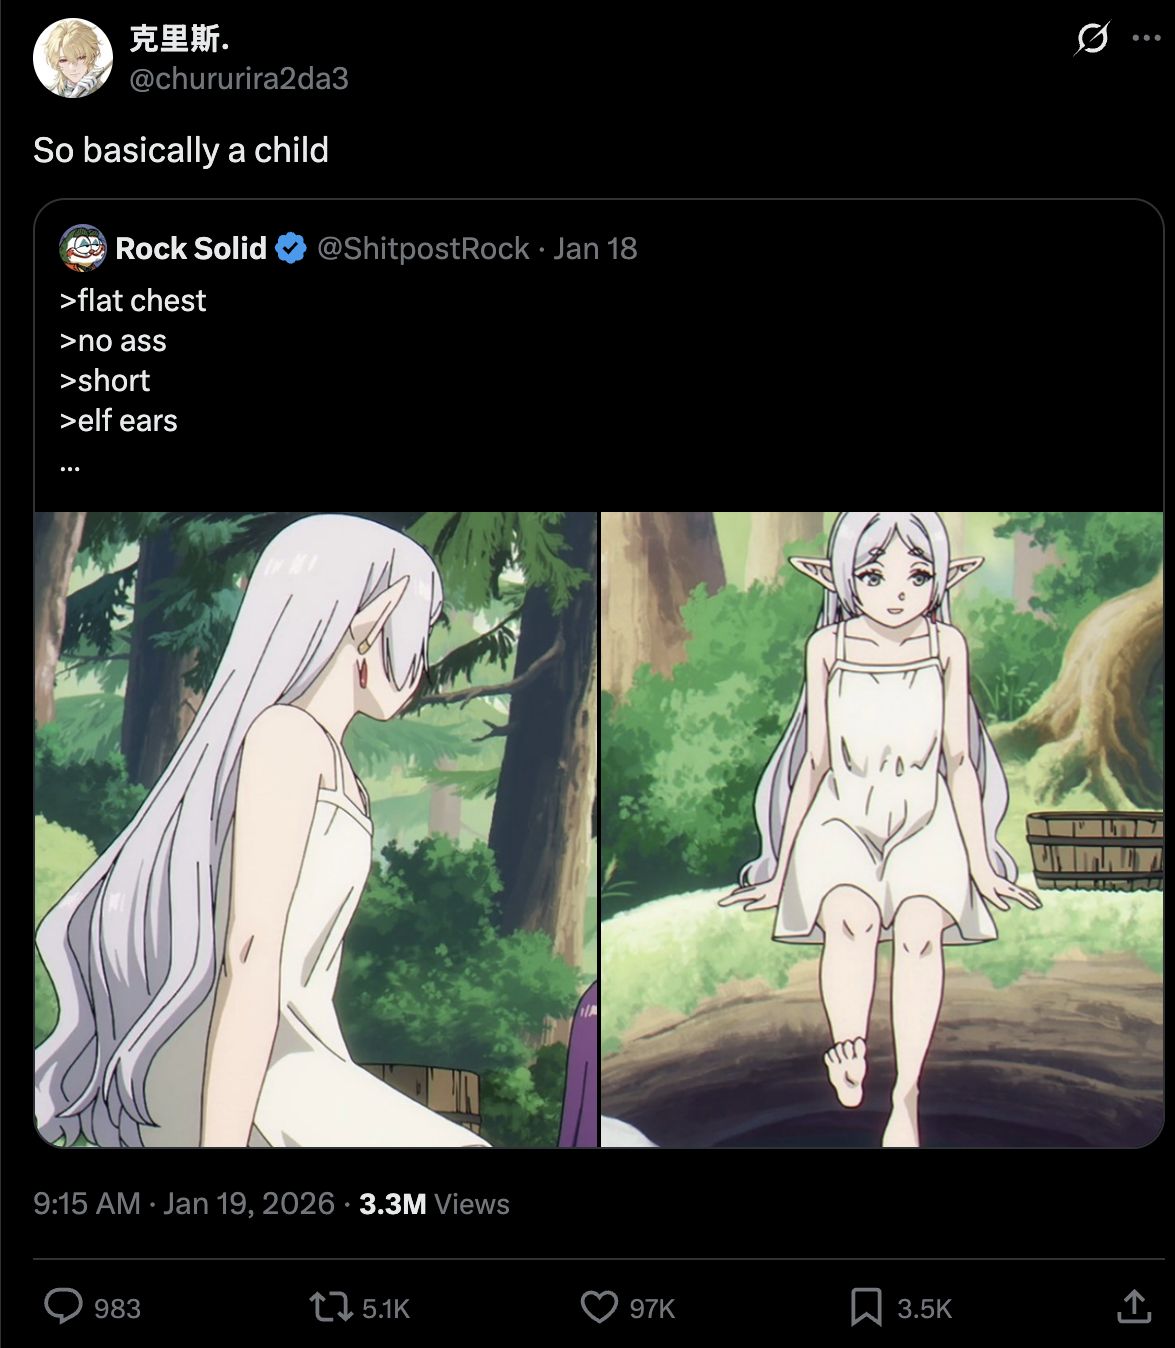Like the post with heart icon

[x=599, y=1307]
